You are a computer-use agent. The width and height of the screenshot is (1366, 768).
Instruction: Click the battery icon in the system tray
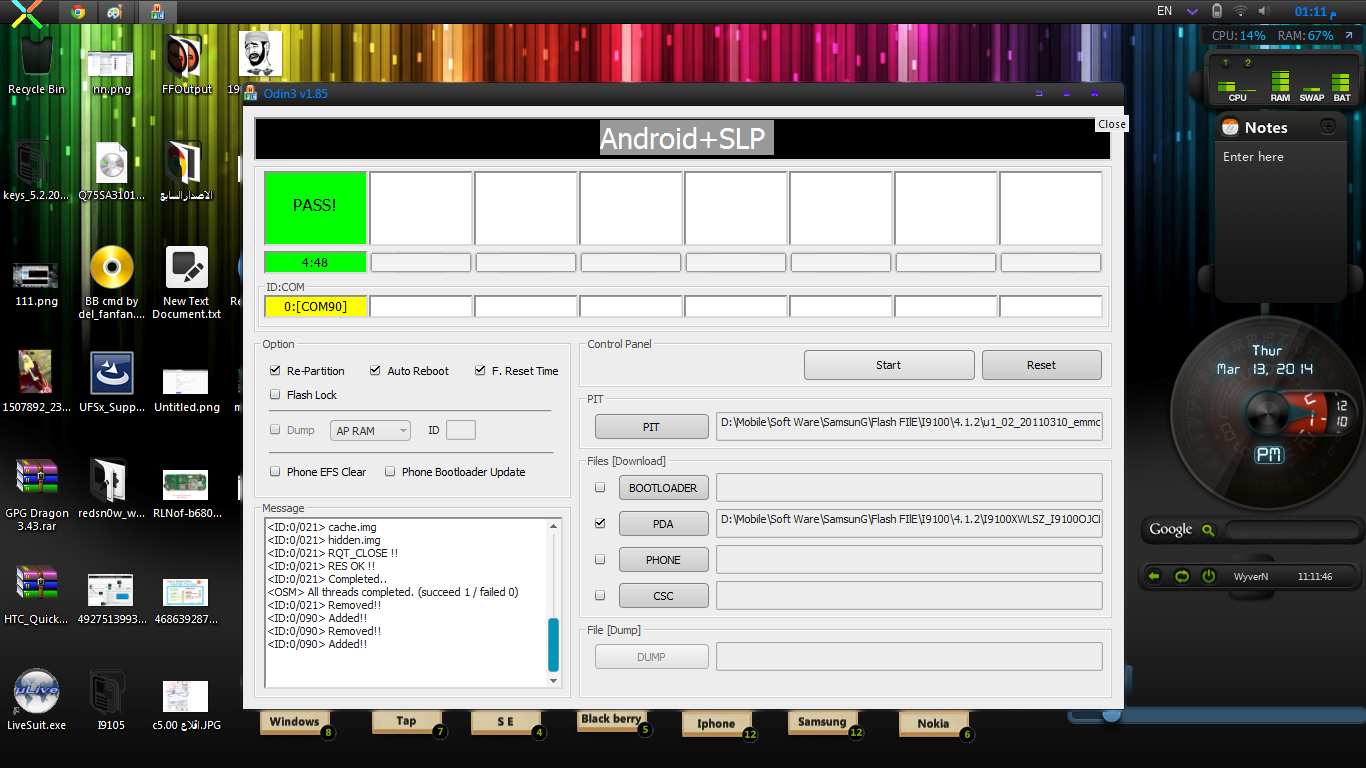1217,11
